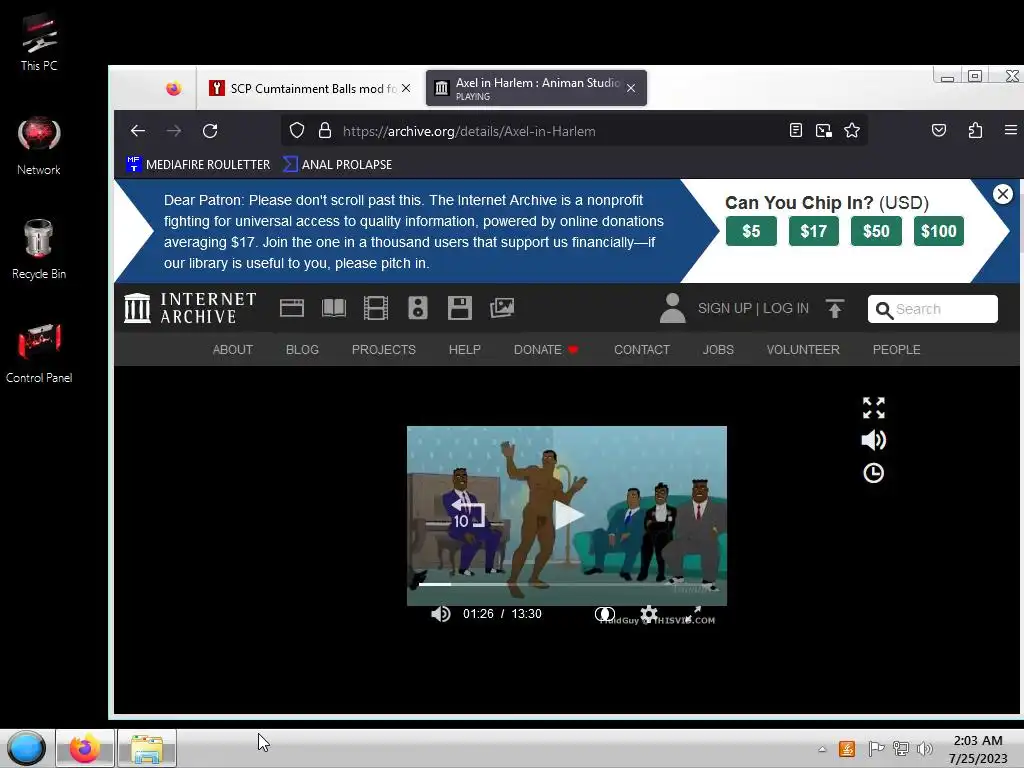Seek along the video progress bar
This screenshot has height=768, width=1024.
coord(567,584)
